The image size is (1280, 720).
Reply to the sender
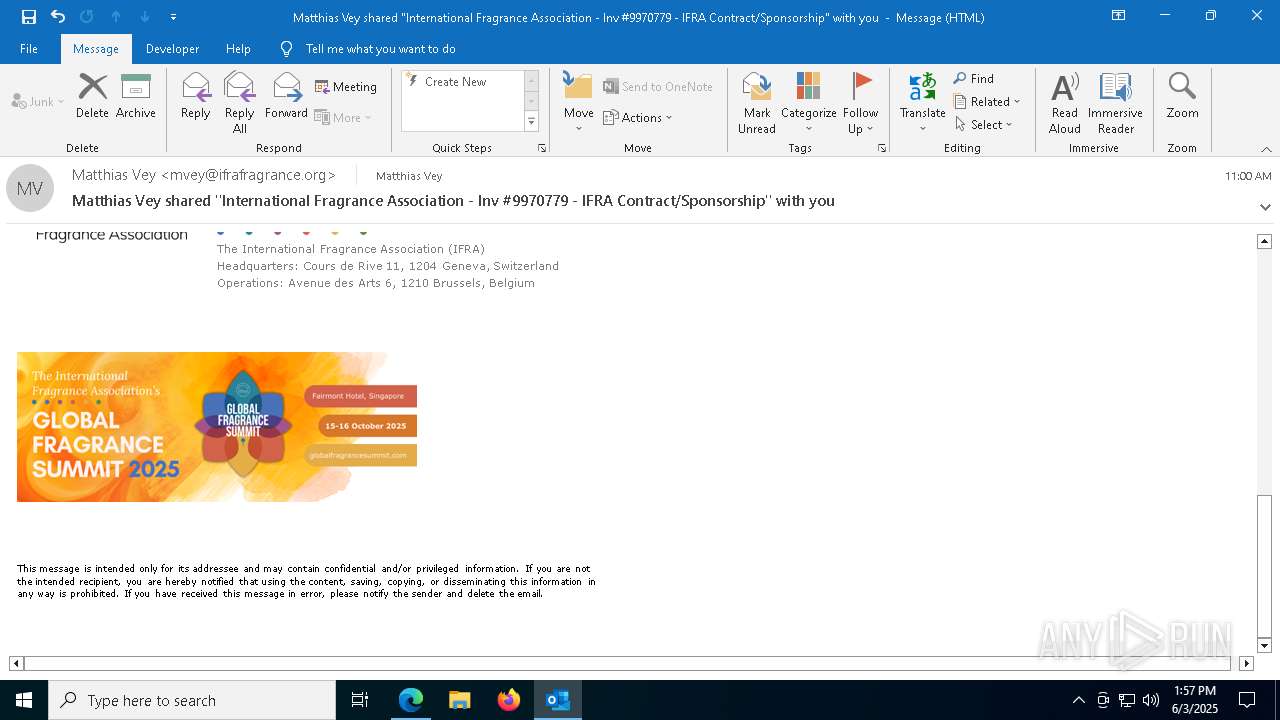196,97
